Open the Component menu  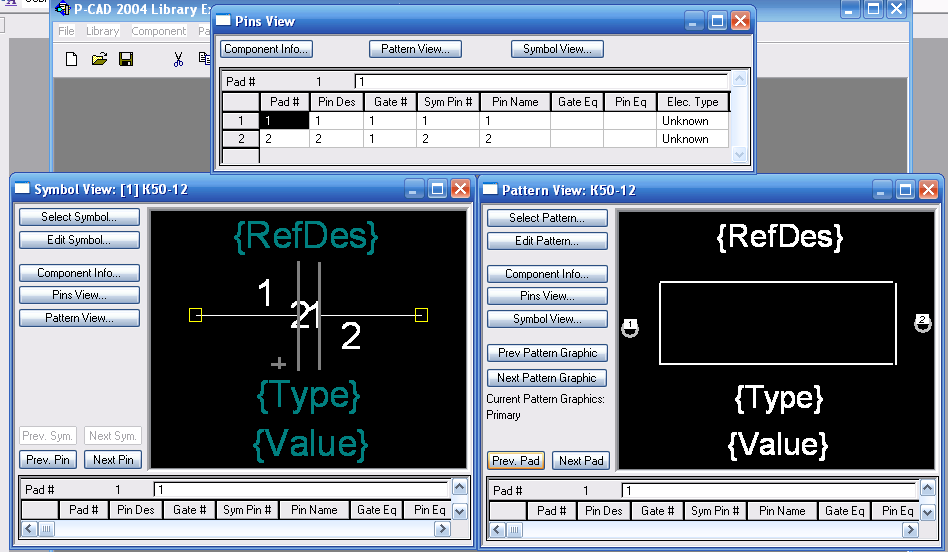coord(158,31)
